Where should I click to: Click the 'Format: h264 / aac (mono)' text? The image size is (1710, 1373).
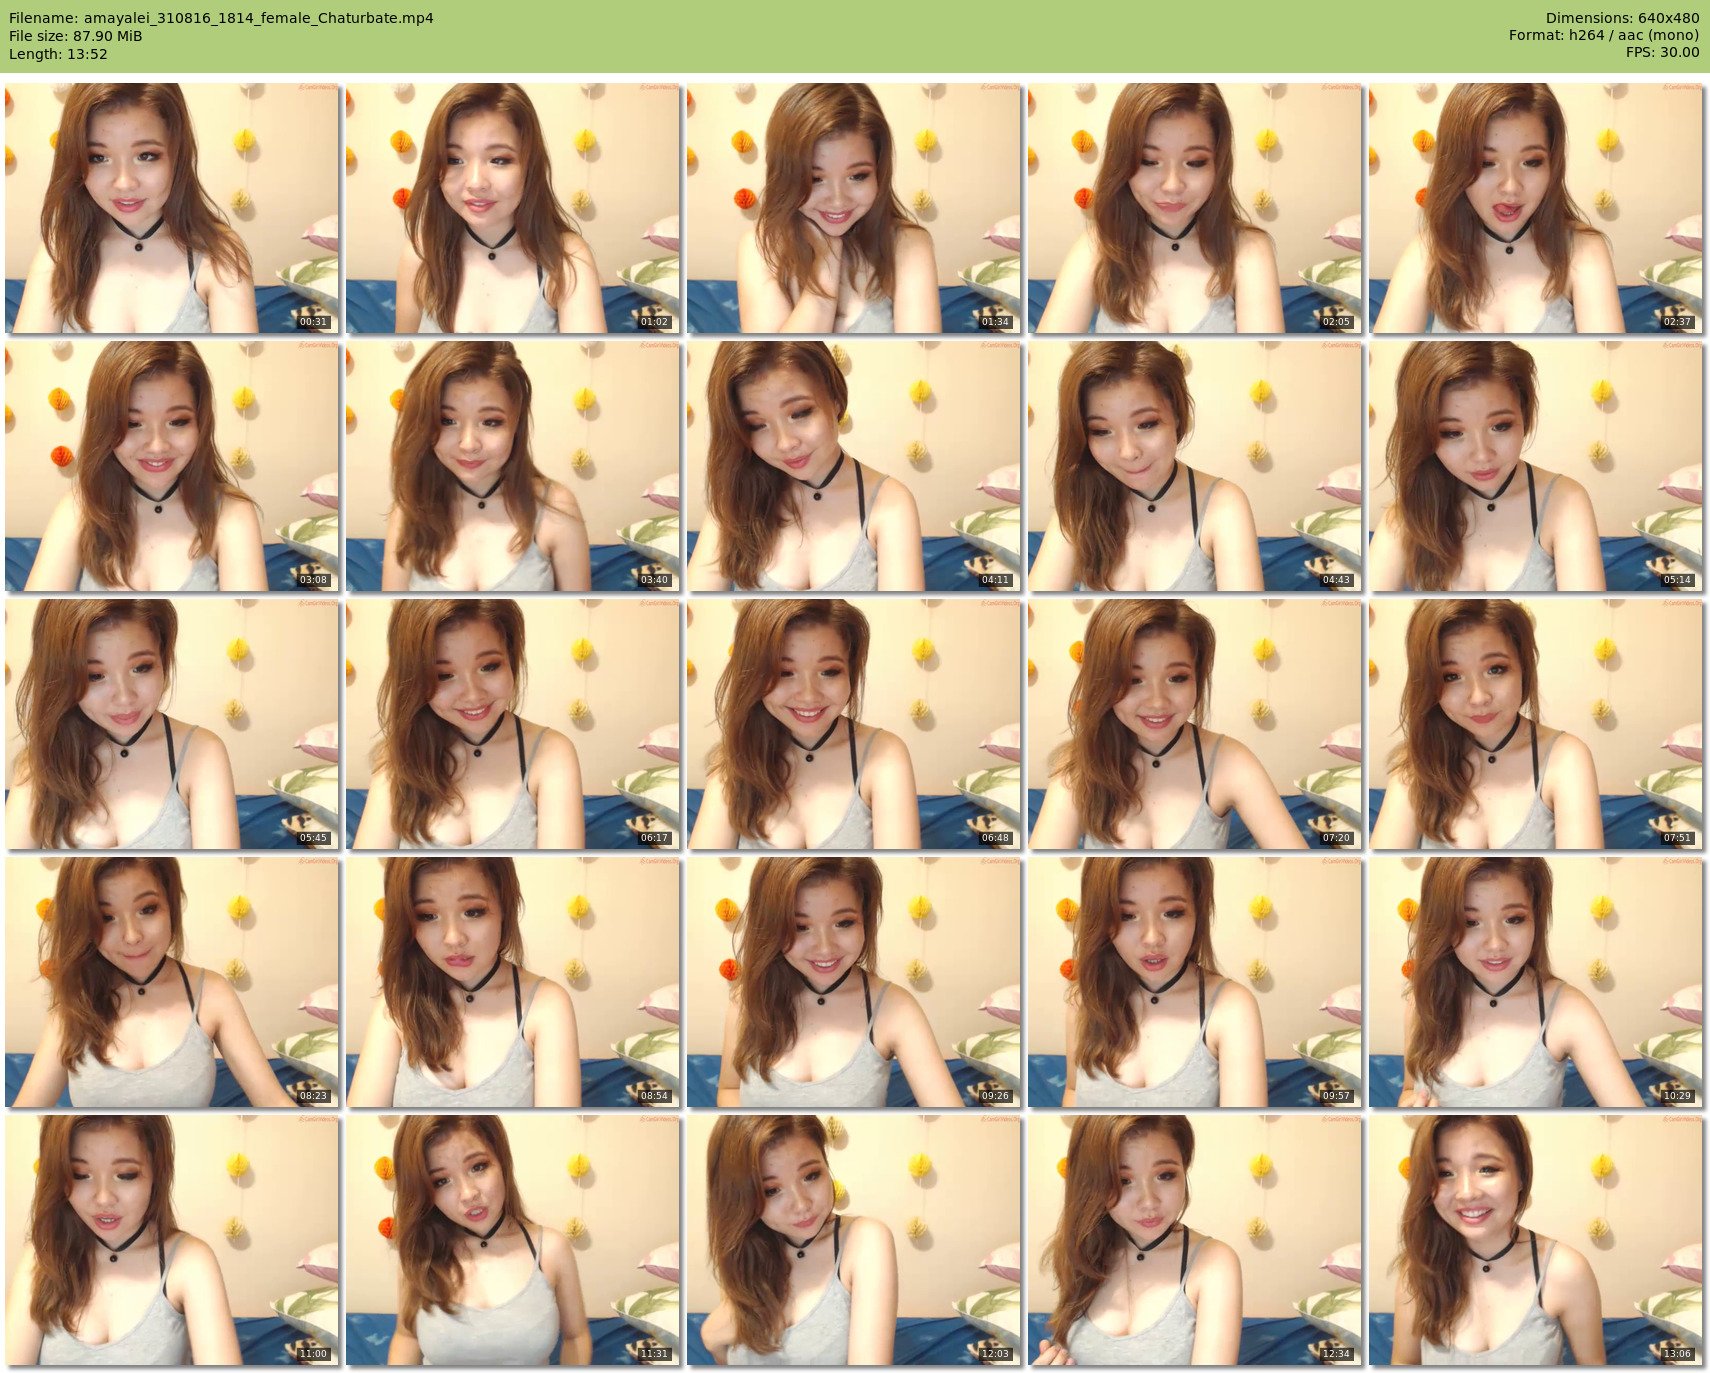1604,36
